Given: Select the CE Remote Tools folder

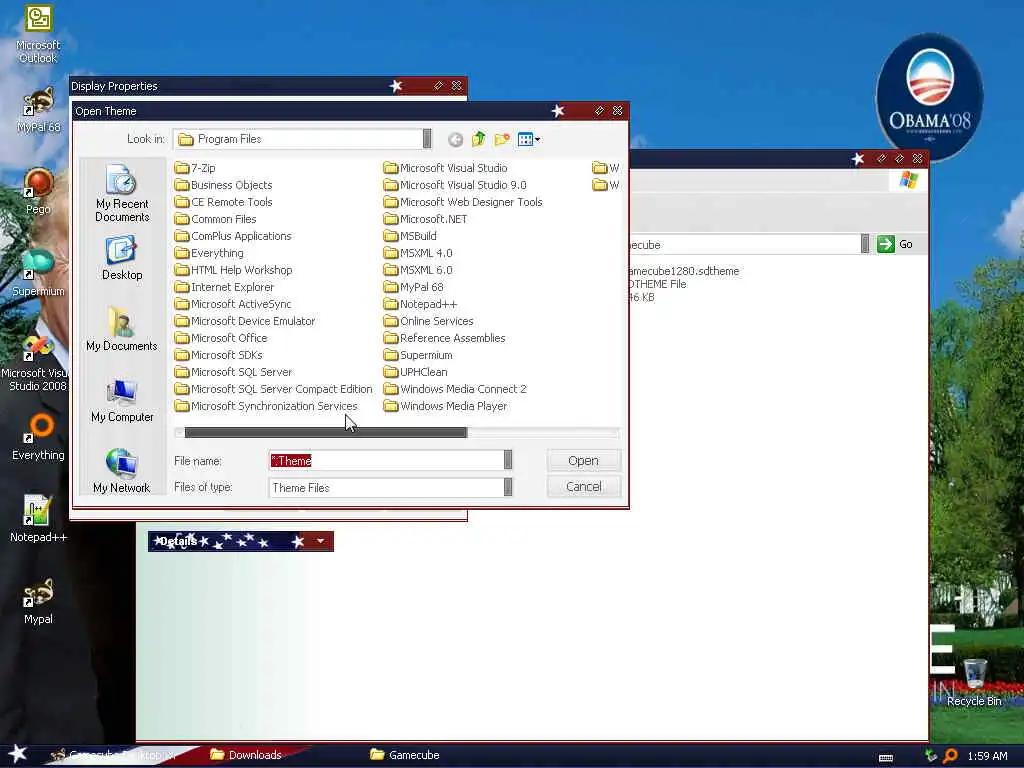Looking at the screenshot, I should 223,202.
